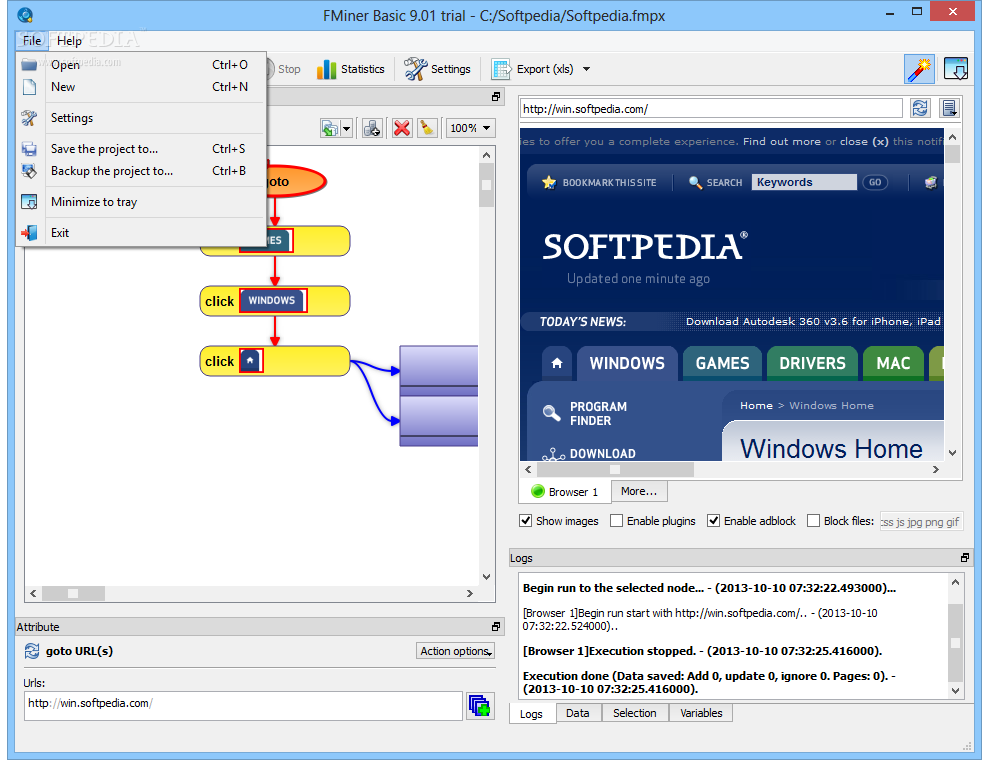Viewport: 982px width, 760px height.
Task: Select Minimize to tray menu entry
Action: click(x=143, y=202)
